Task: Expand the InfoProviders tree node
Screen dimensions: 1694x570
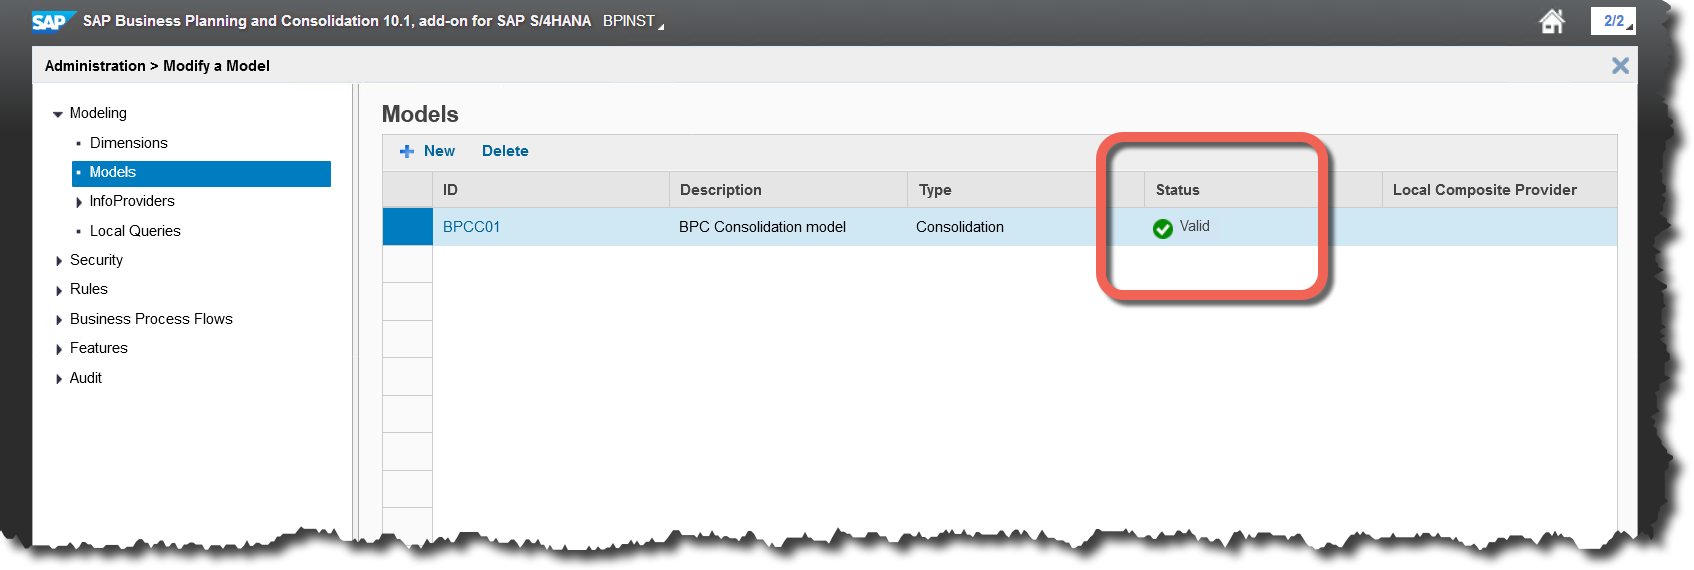Action: click(79, 202)
